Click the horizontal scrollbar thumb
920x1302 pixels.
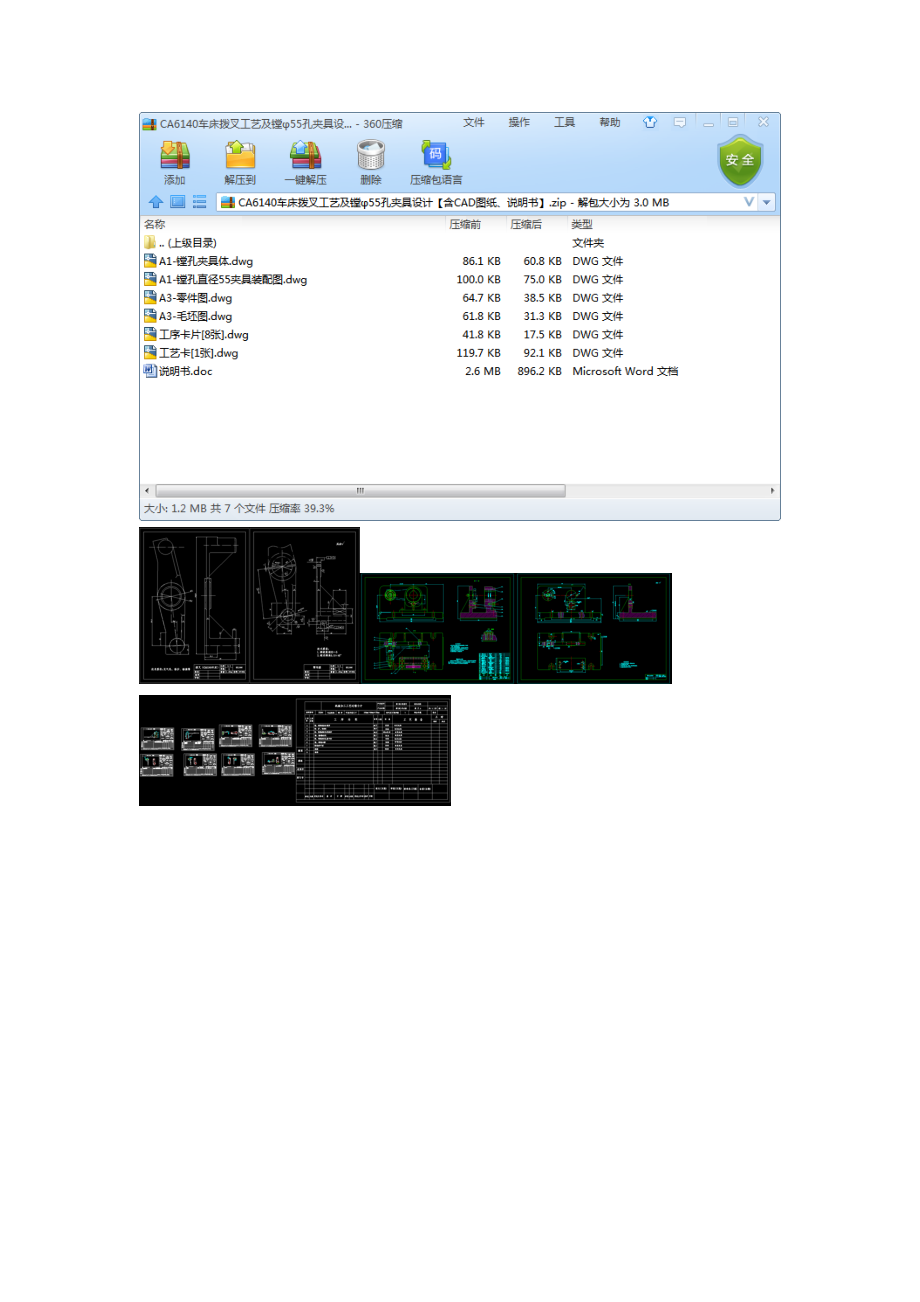pyautogui.click(x=360, y=491)
